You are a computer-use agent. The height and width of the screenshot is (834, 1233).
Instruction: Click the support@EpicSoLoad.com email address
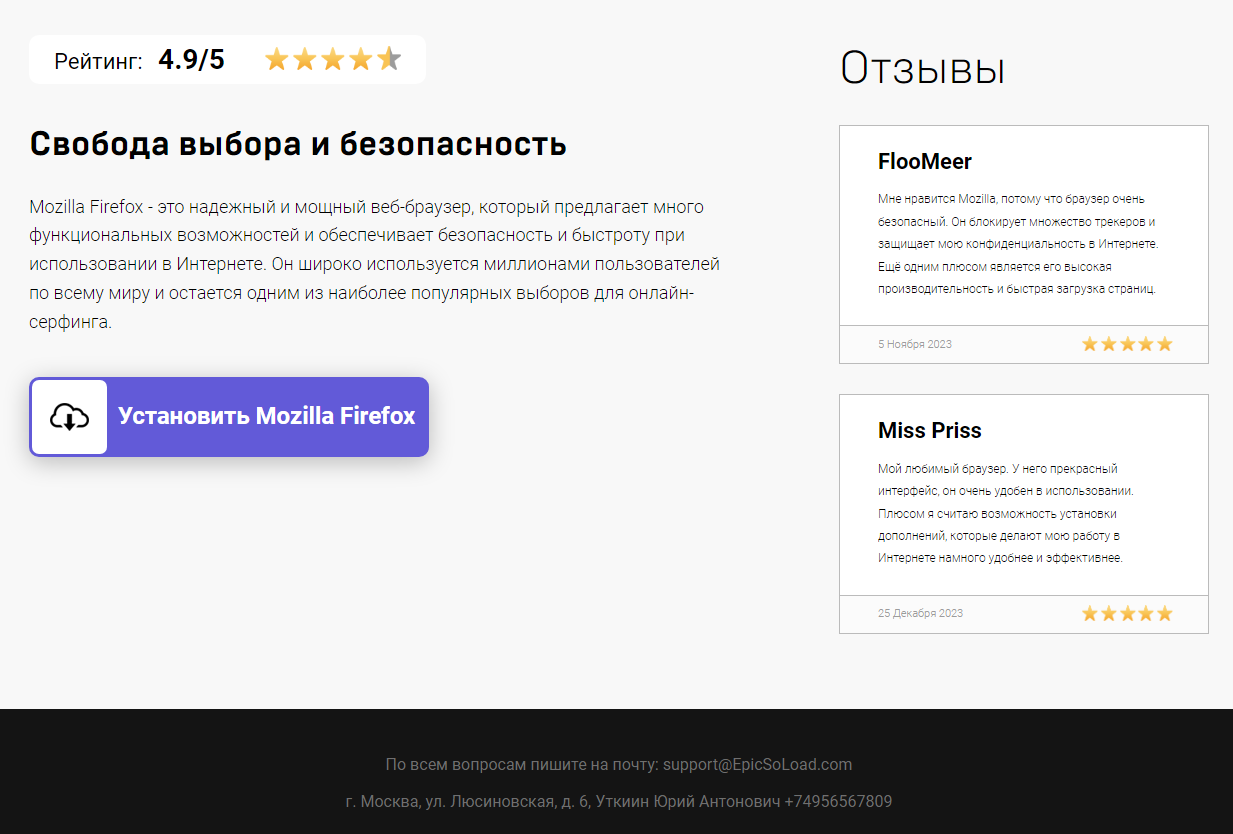[757, 765]
